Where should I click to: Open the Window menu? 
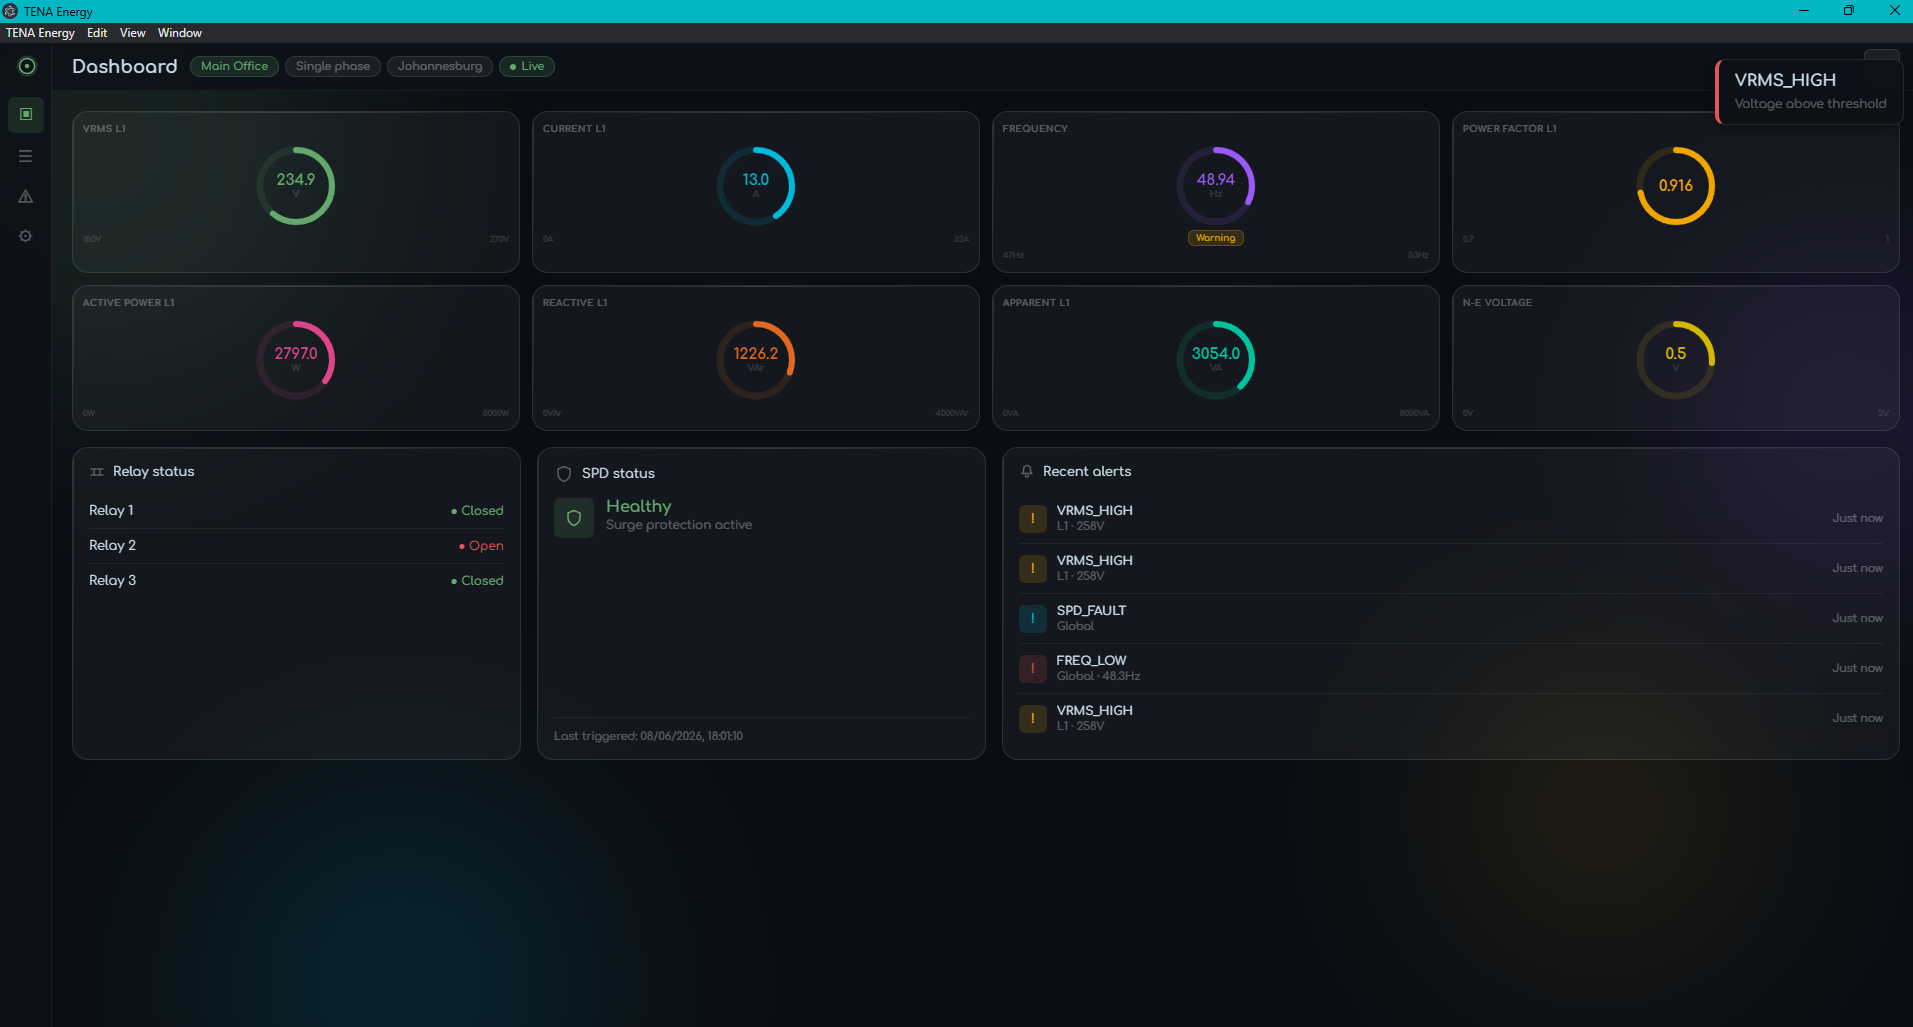pyautogui.click(x=180, y=33)
